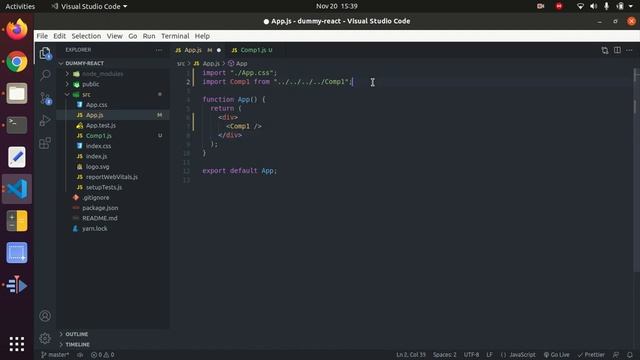Open editor More Actions ellipsis
This screenshot has width=640, height=360.
(629, 50)
